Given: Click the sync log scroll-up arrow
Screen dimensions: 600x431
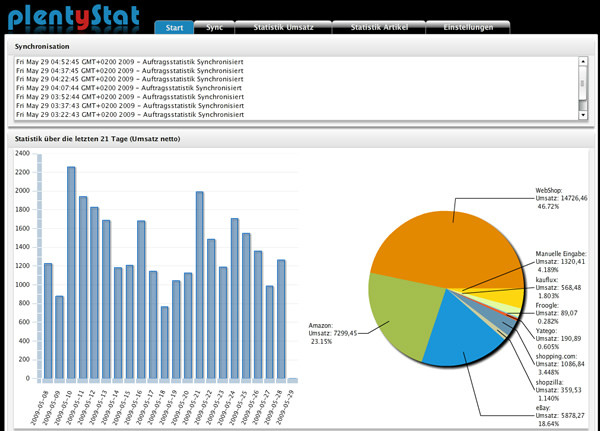Looking at the screenshot, I should pyautogui.click(x=583, y=61).
